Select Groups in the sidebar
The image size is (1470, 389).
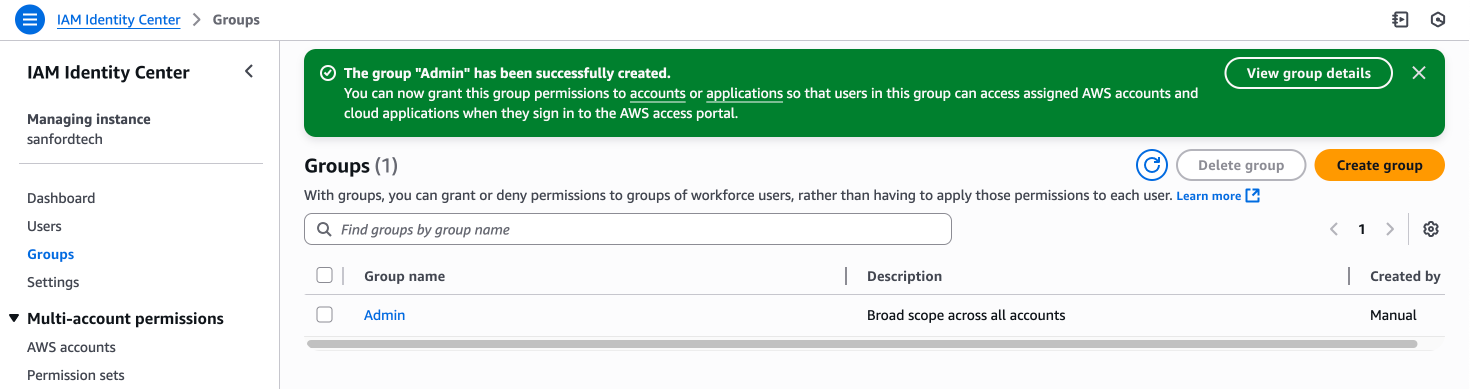coord(51,254)
